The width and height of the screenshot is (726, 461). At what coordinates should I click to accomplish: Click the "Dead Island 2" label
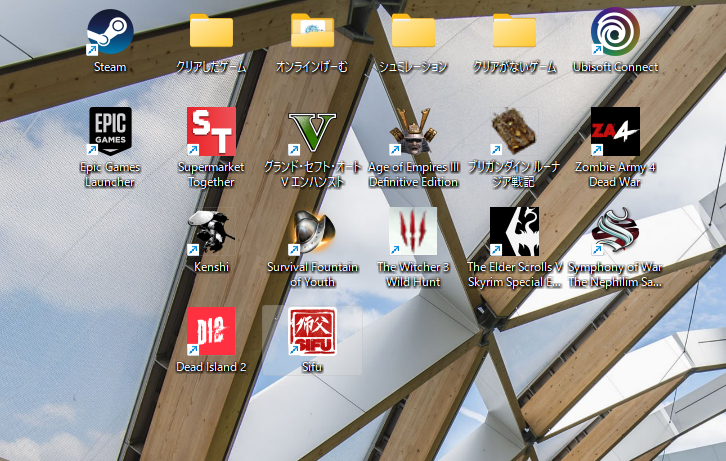click(211, 367)
